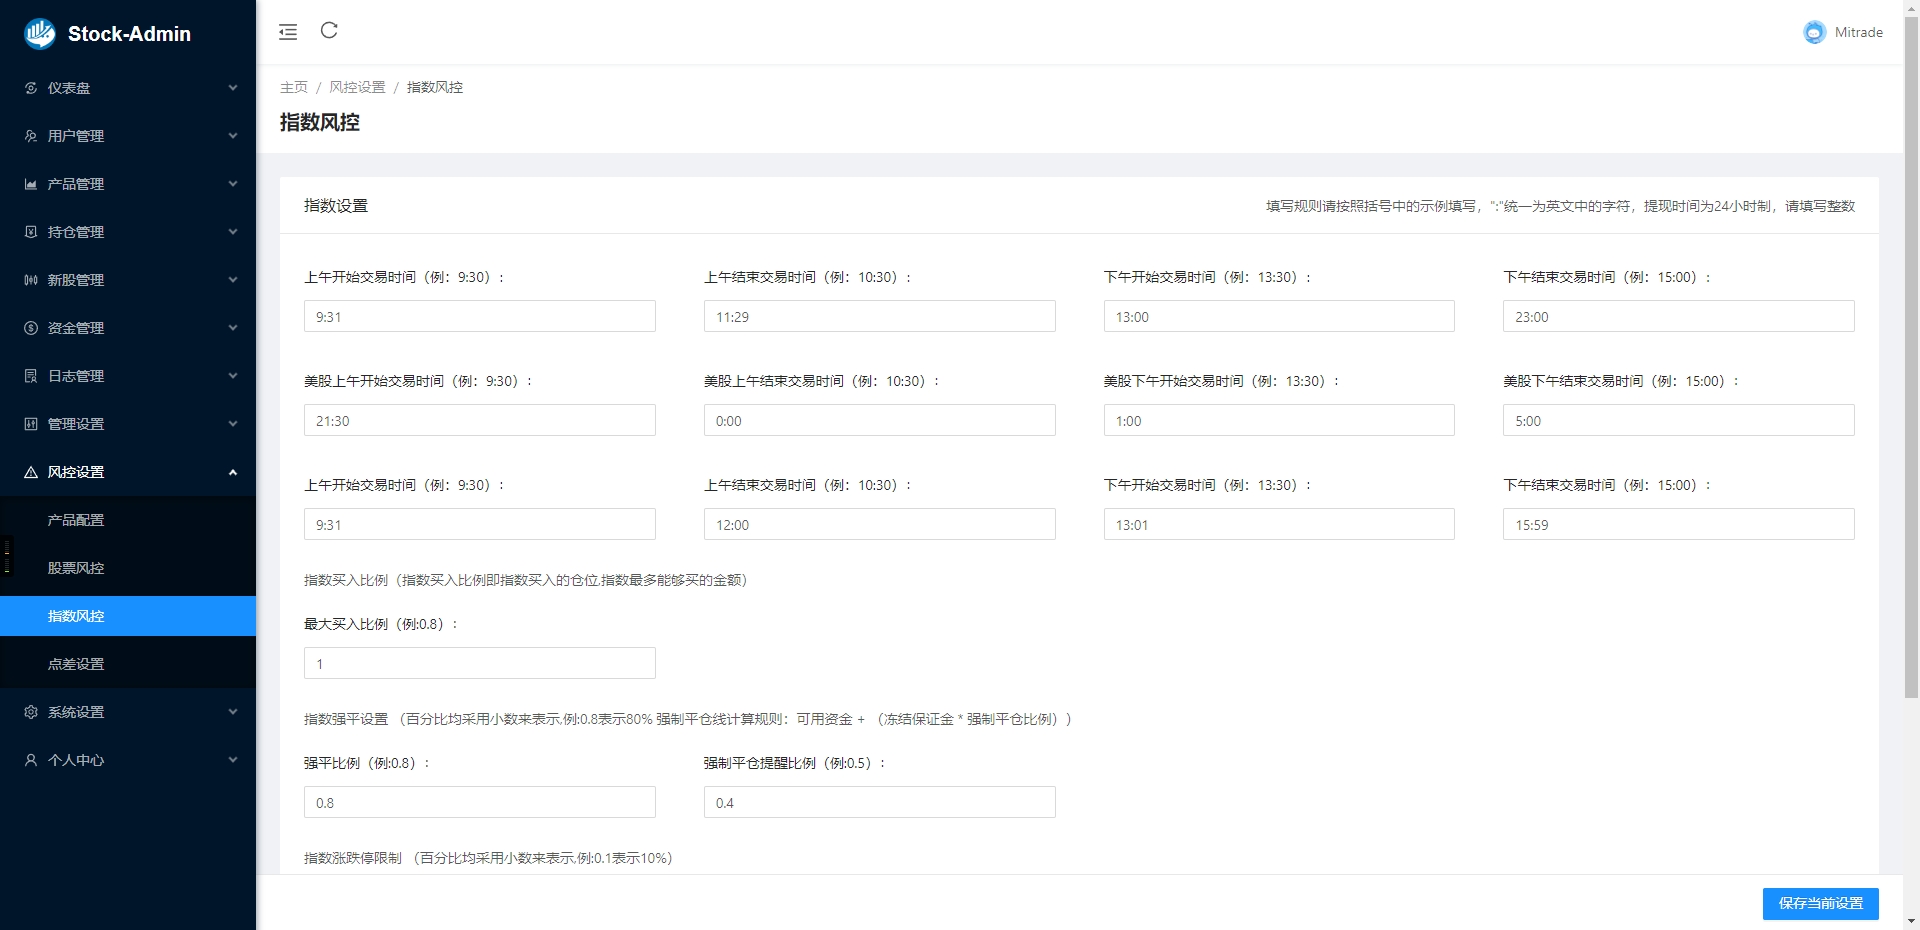This screenshot has width=1920, height=930.
Task: Click the field containing 13:00
Action: coord(1279,316)
